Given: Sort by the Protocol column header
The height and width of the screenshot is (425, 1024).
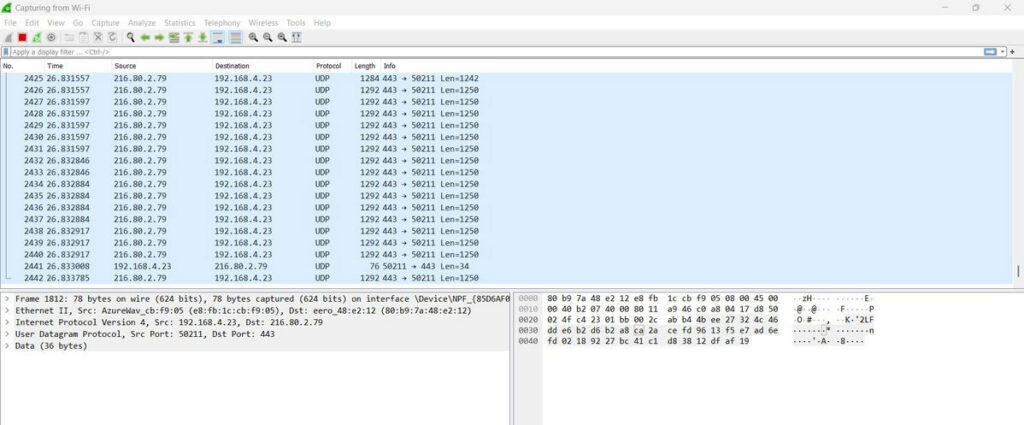Looking at the screenshot, I should click(332, 66).
